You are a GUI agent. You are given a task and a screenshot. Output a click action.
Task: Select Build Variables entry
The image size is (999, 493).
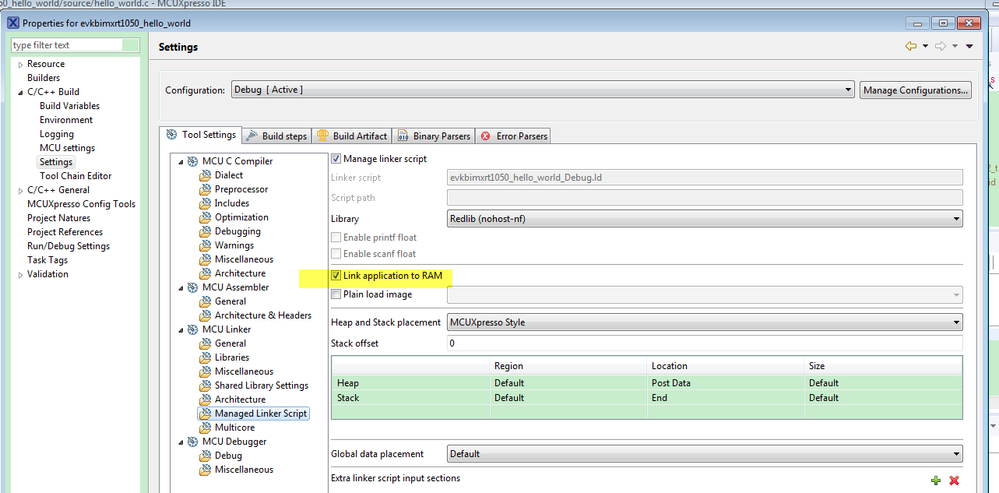click(69, 106)
